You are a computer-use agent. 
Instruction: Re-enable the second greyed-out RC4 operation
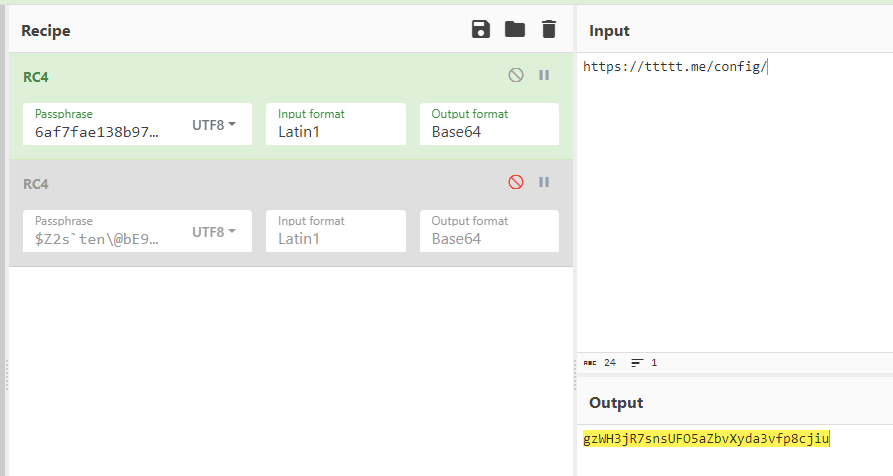(x=516, y=182)
